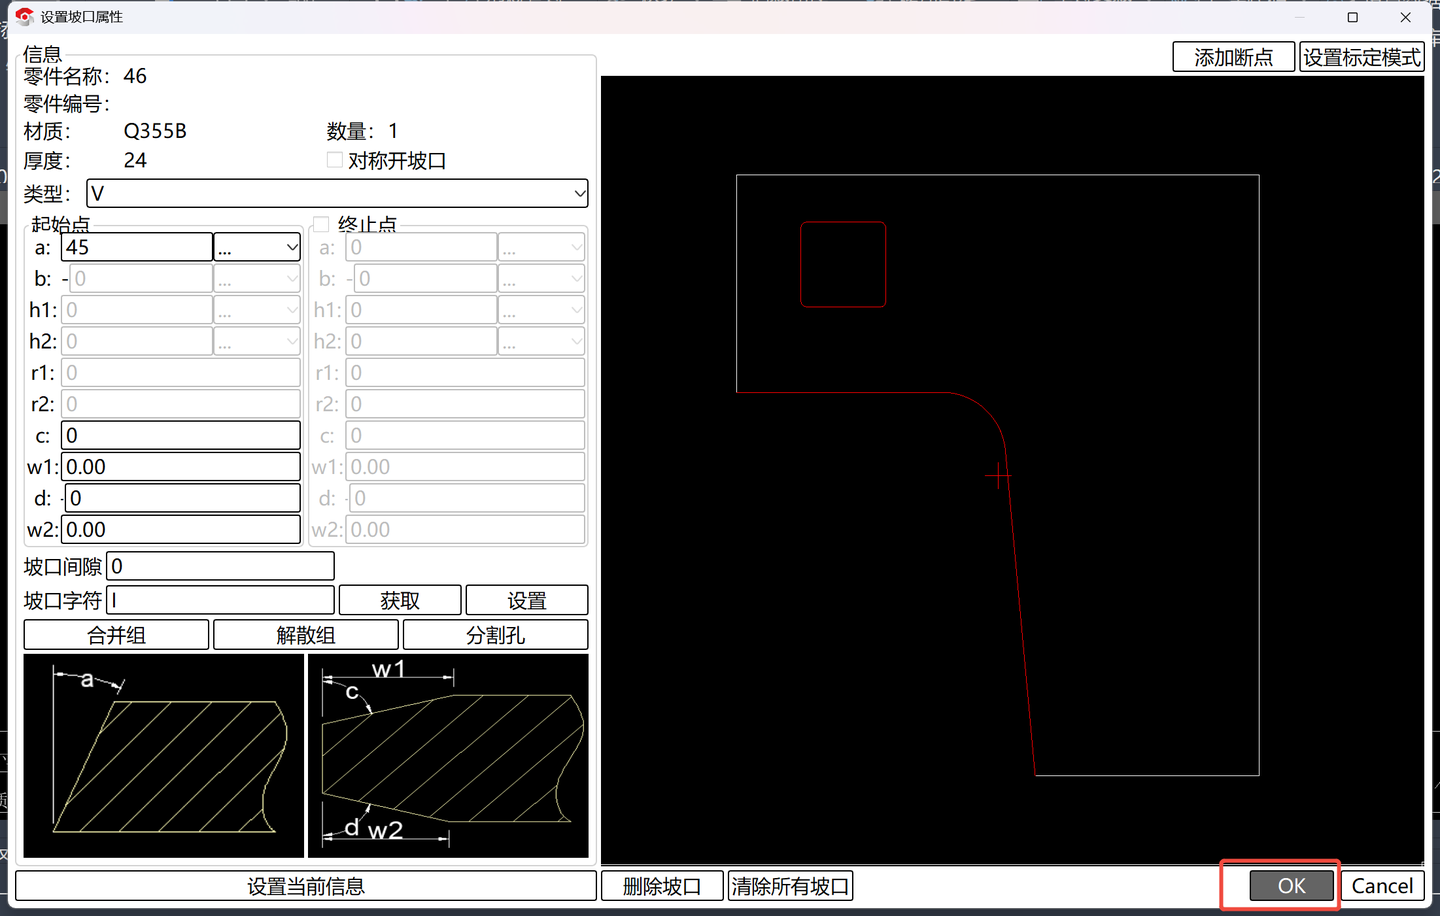This screenshot has width=1440, height=916.
Task: Focus the 起始点 d input field
Action: click(183, 498)
